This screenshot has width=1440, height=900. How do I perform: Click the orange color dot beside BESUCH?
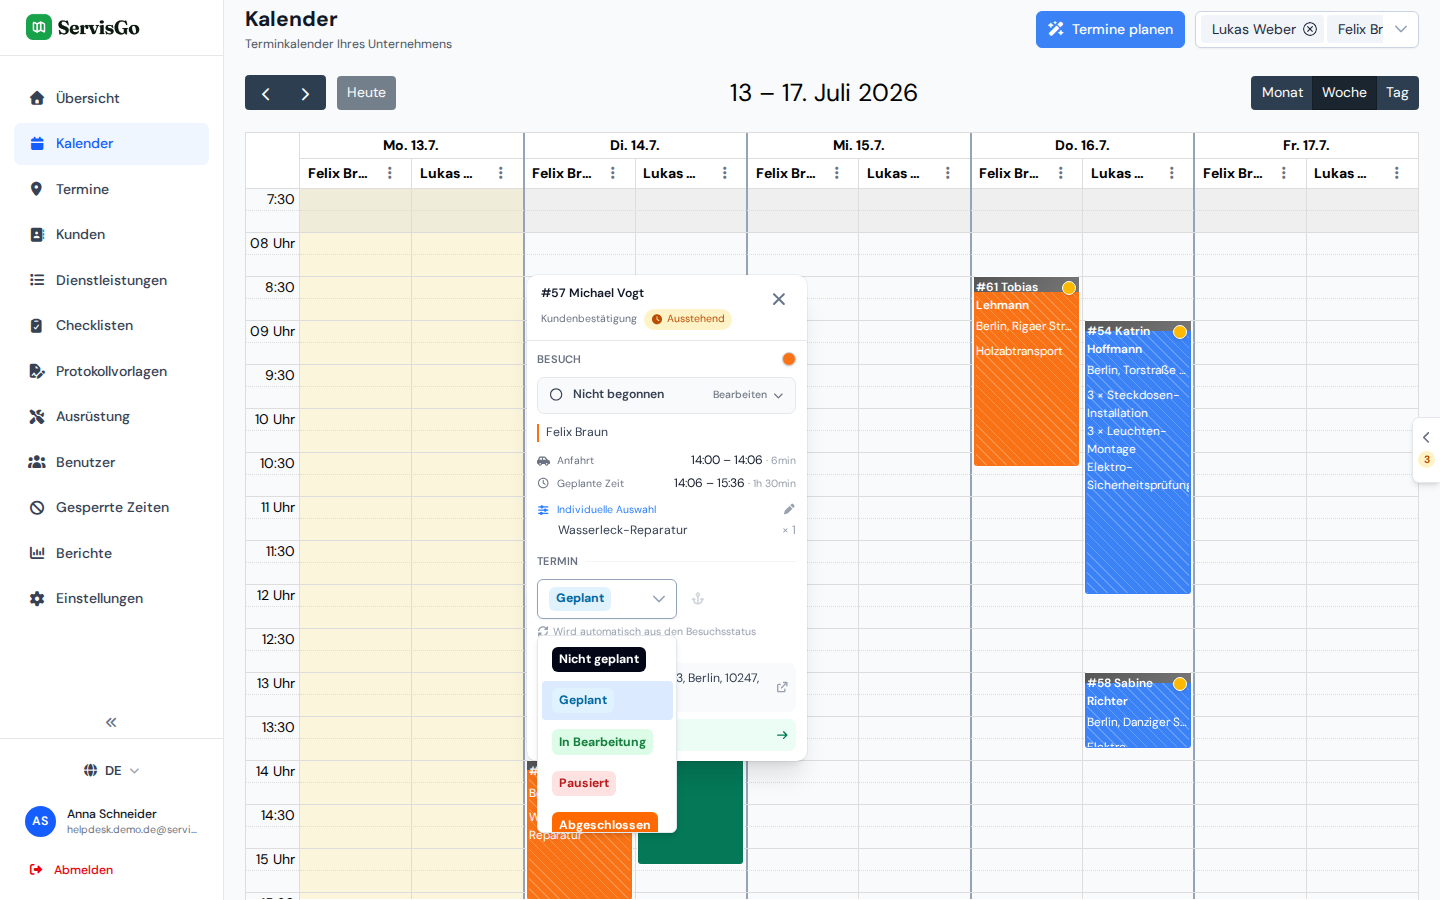tap(789, 359)
